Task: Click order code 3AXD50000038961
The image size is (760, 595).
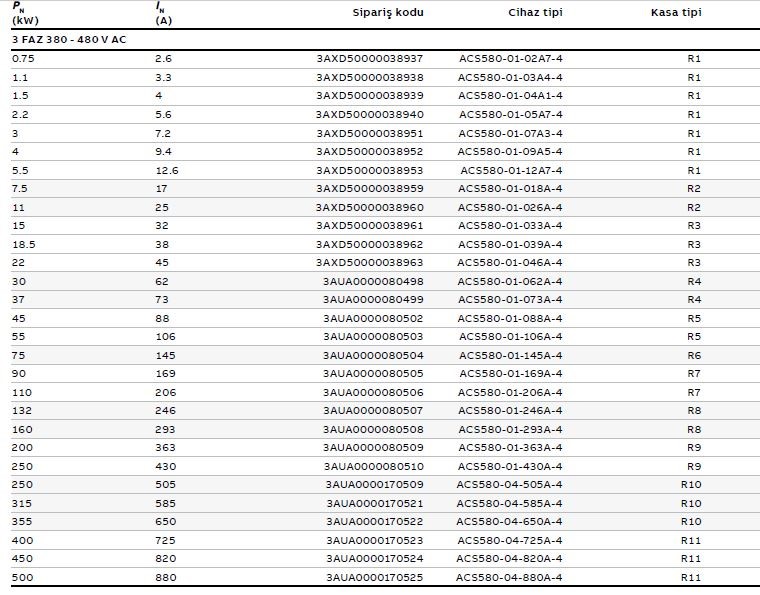Action: point(370,226)
